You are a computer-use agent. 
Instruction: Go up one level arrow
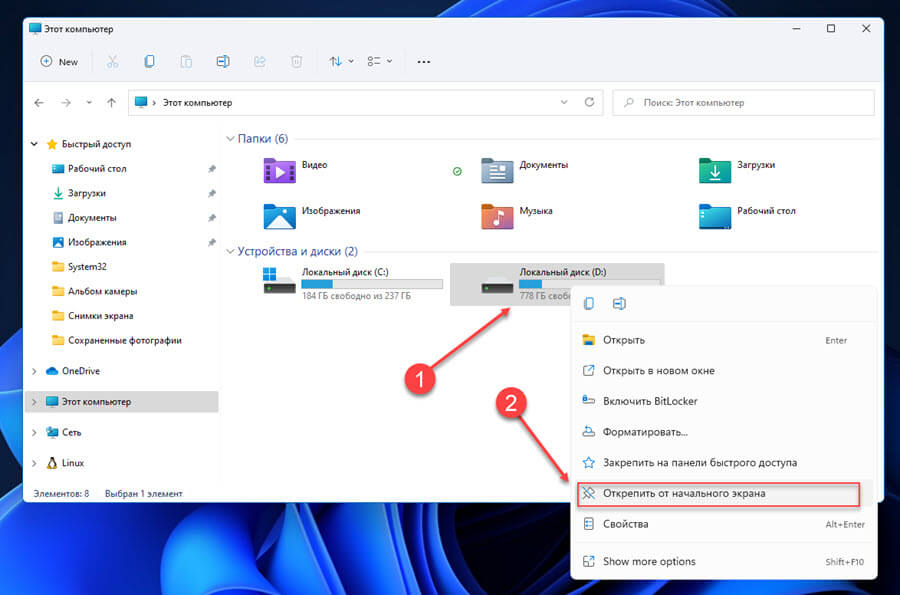point(111,103)
